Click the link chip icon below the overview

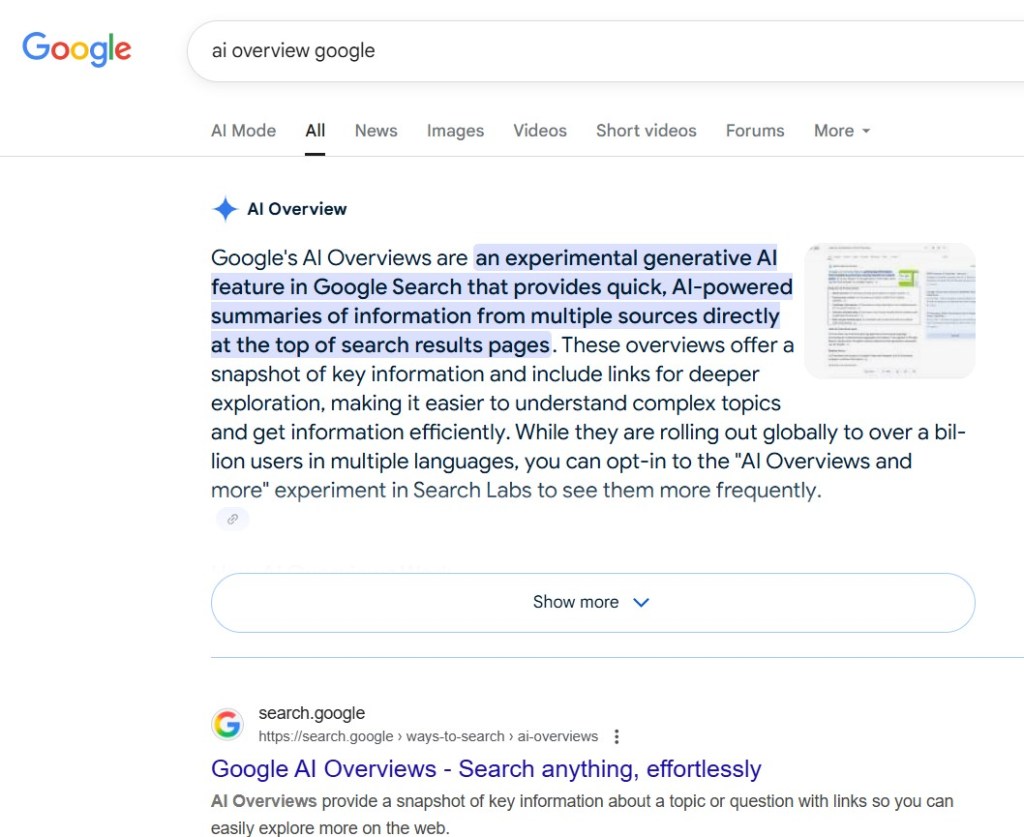coord(233,519)
